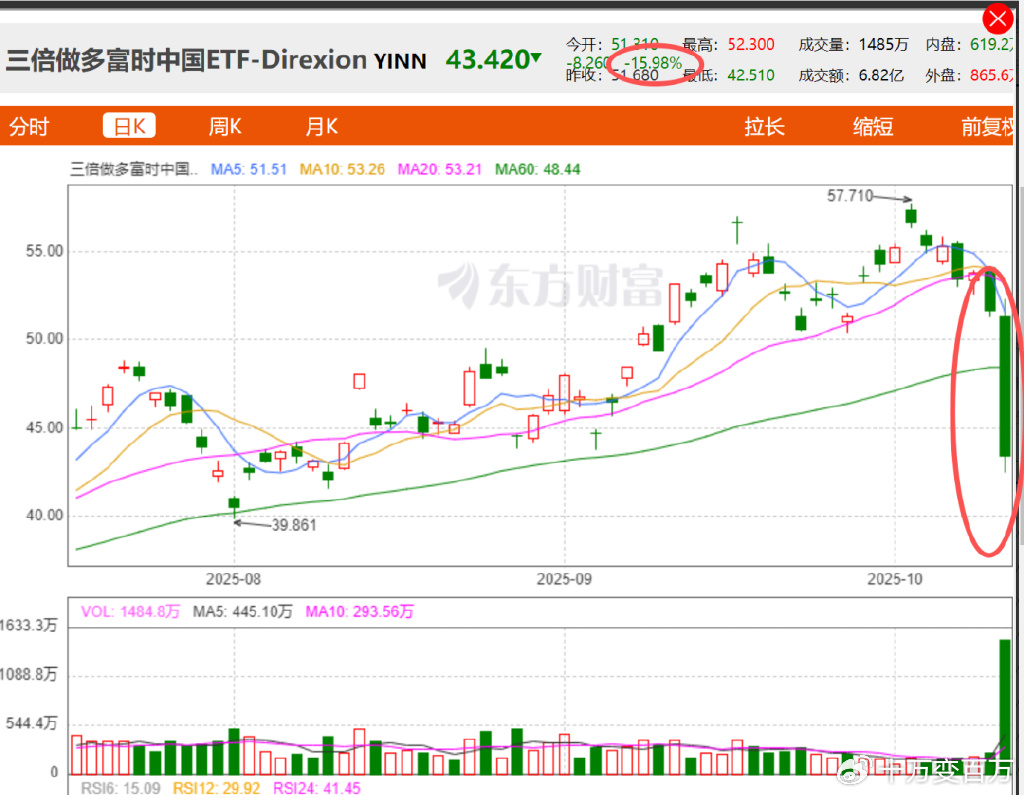This screenshot has height=795, width=1024.
Task: Click the green down arrow beside price 43.420
Action: pyautogui.click(x=537, y=59)
